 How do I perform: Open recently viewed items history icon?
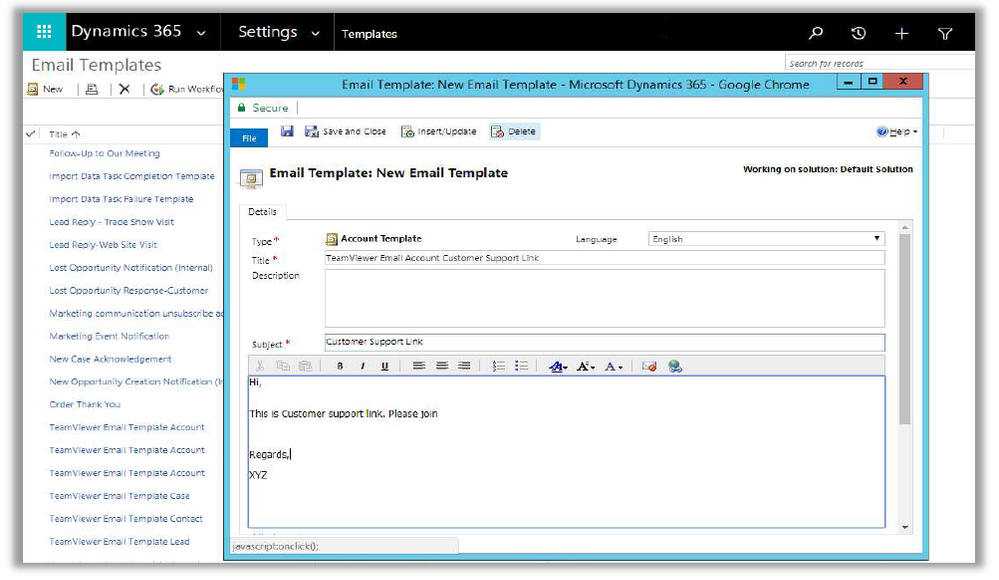(858, 33)
